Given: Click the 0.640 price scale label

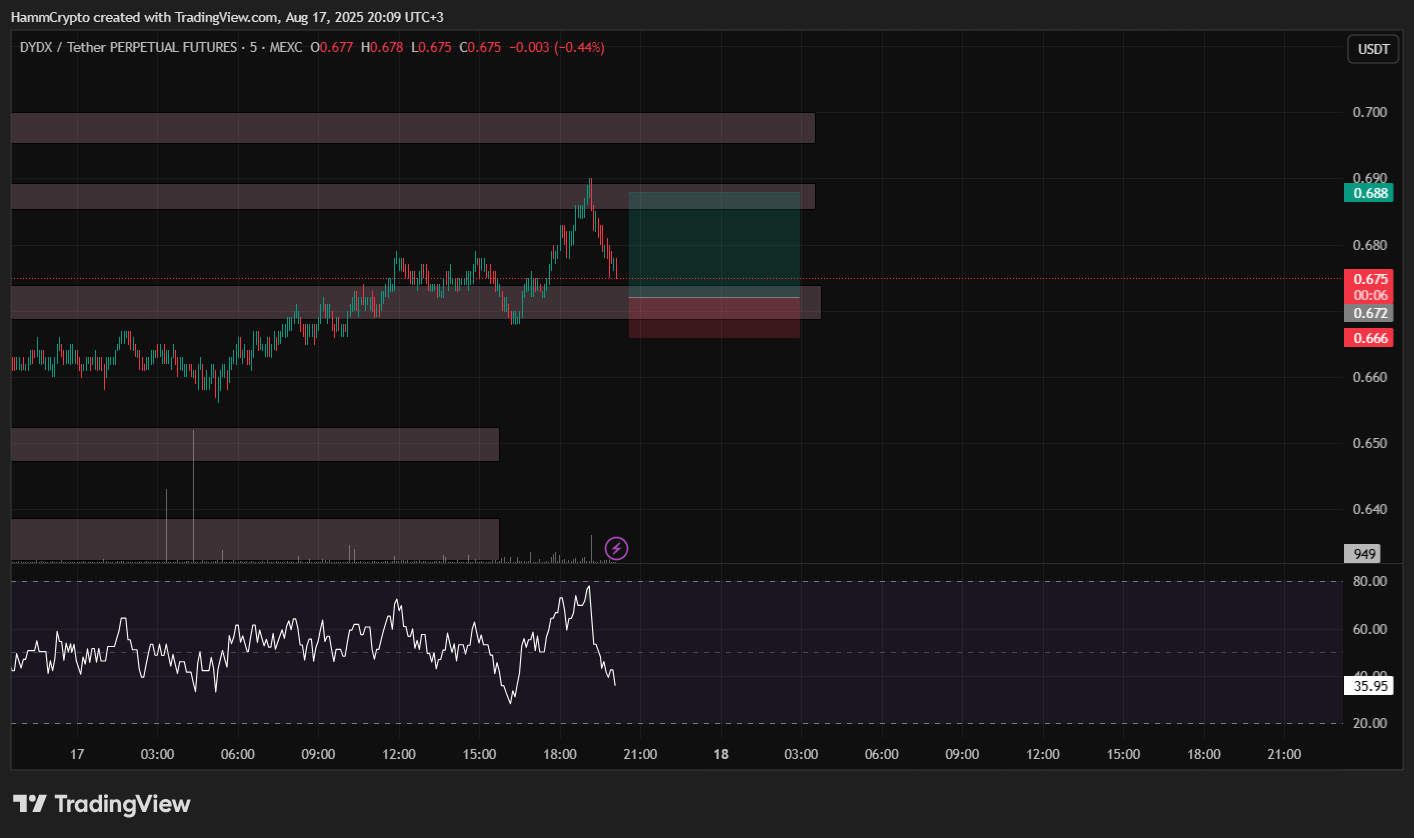Looking at the screenshot, I should click(1370, 509).
